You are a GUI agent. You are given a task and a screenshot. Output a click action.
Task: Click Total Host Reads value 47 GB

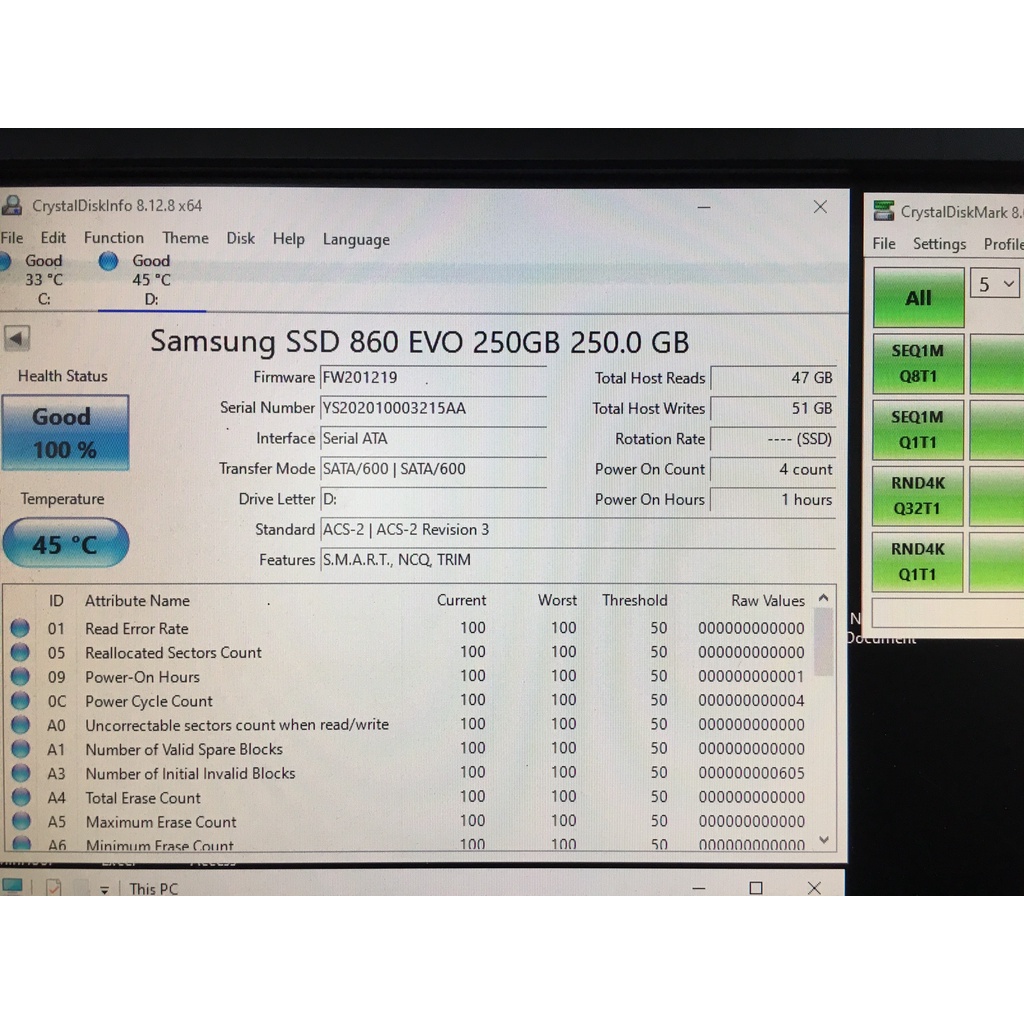pos(773,377)
